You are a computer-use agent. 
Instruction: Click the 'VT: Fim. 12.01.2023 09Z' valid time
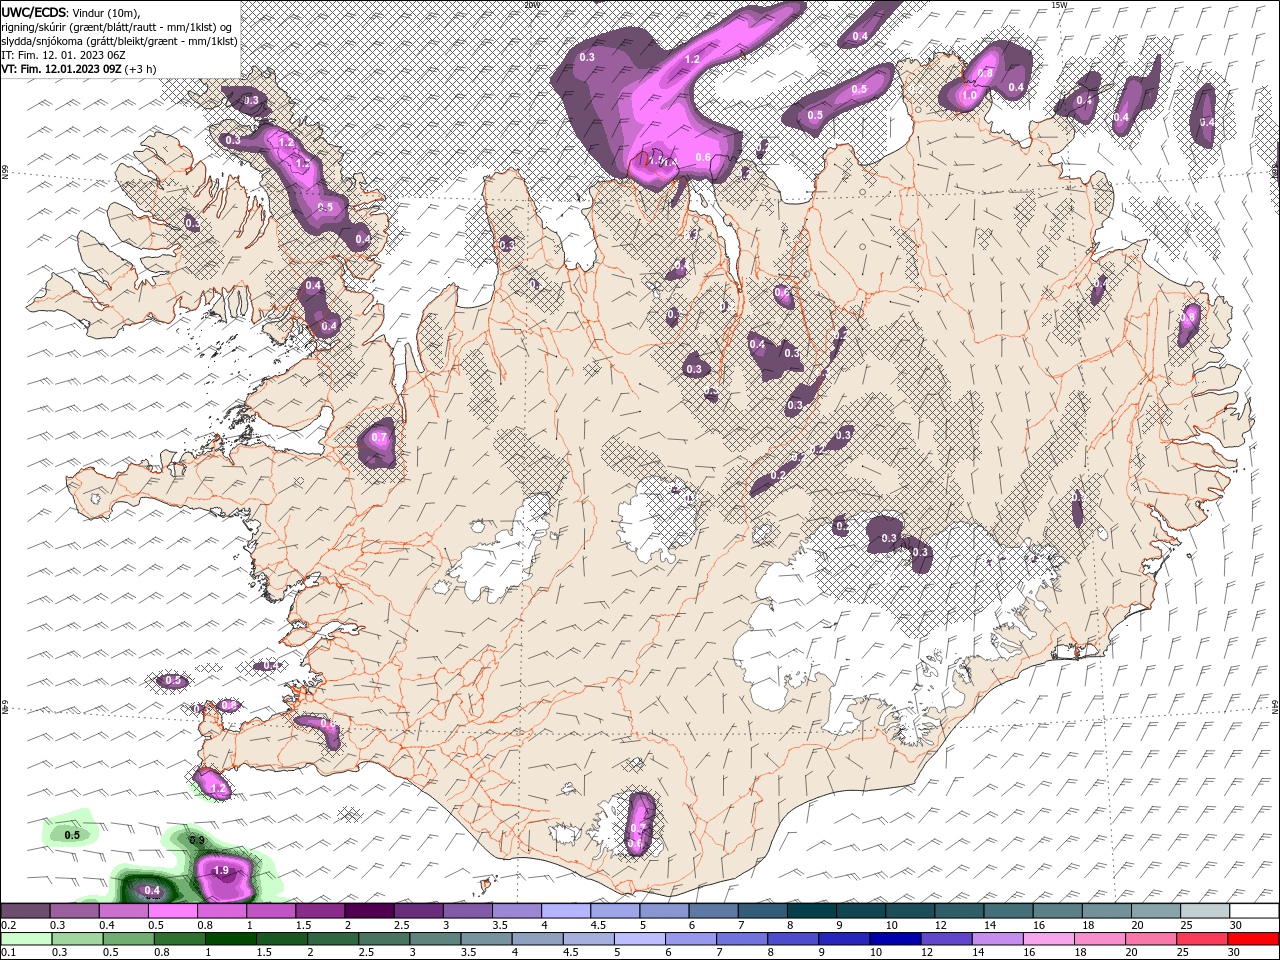click(x=61, y=69)
